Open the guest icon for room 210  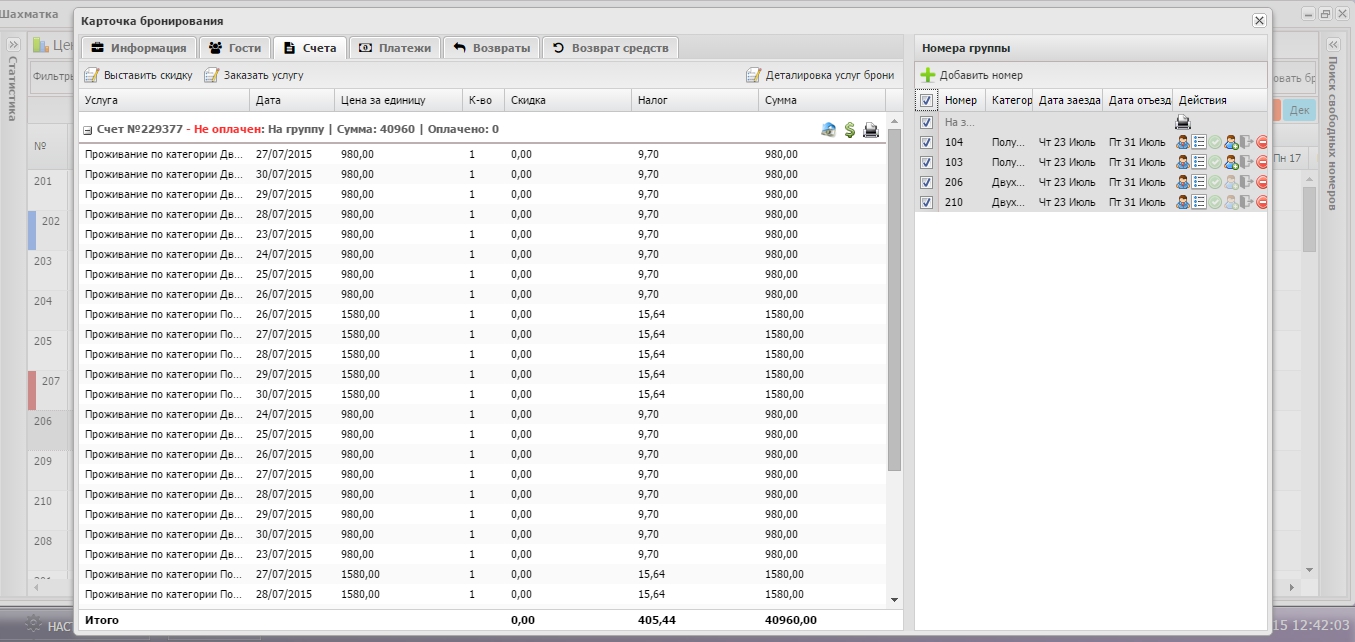[x=1183, y=202]
